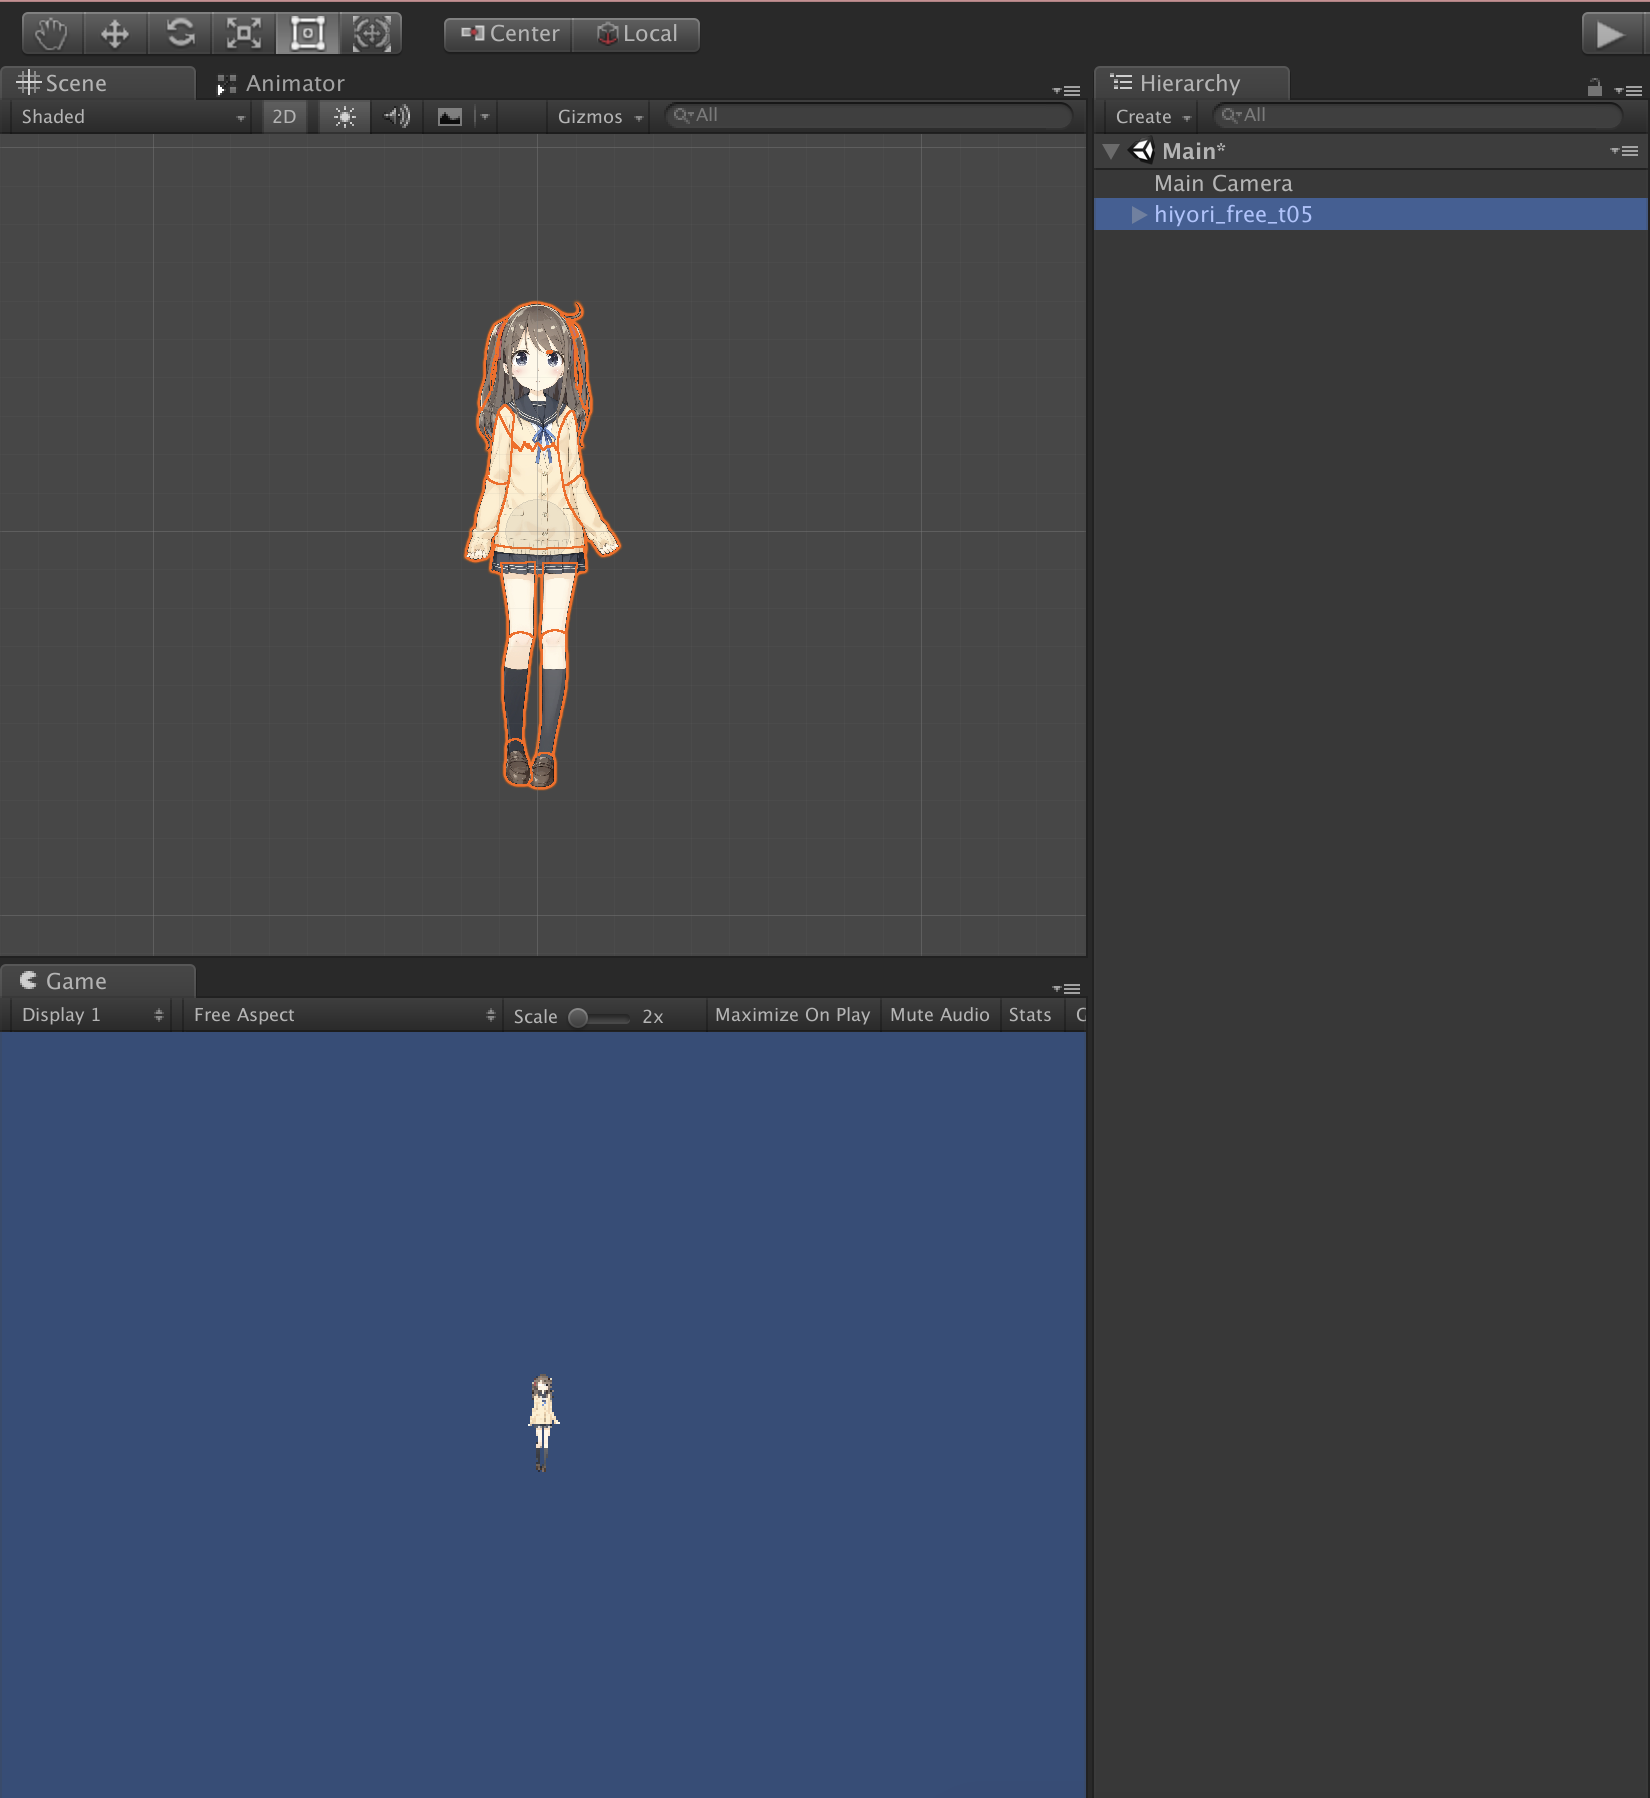The height and width of the screenshot is (1798, 1650).
Task: Click the Animator tab icon
Action: point(226,85)
